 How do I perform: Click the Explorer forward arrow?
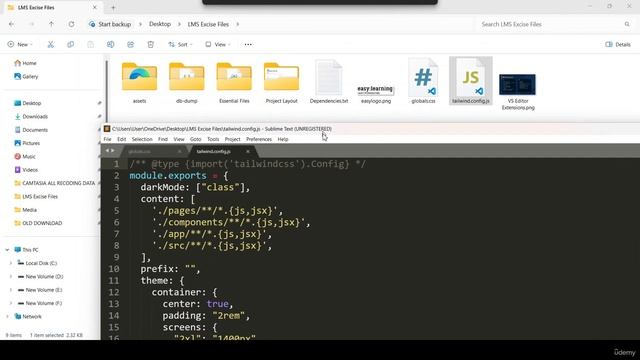pyautogui.click(x=31, y=24)
